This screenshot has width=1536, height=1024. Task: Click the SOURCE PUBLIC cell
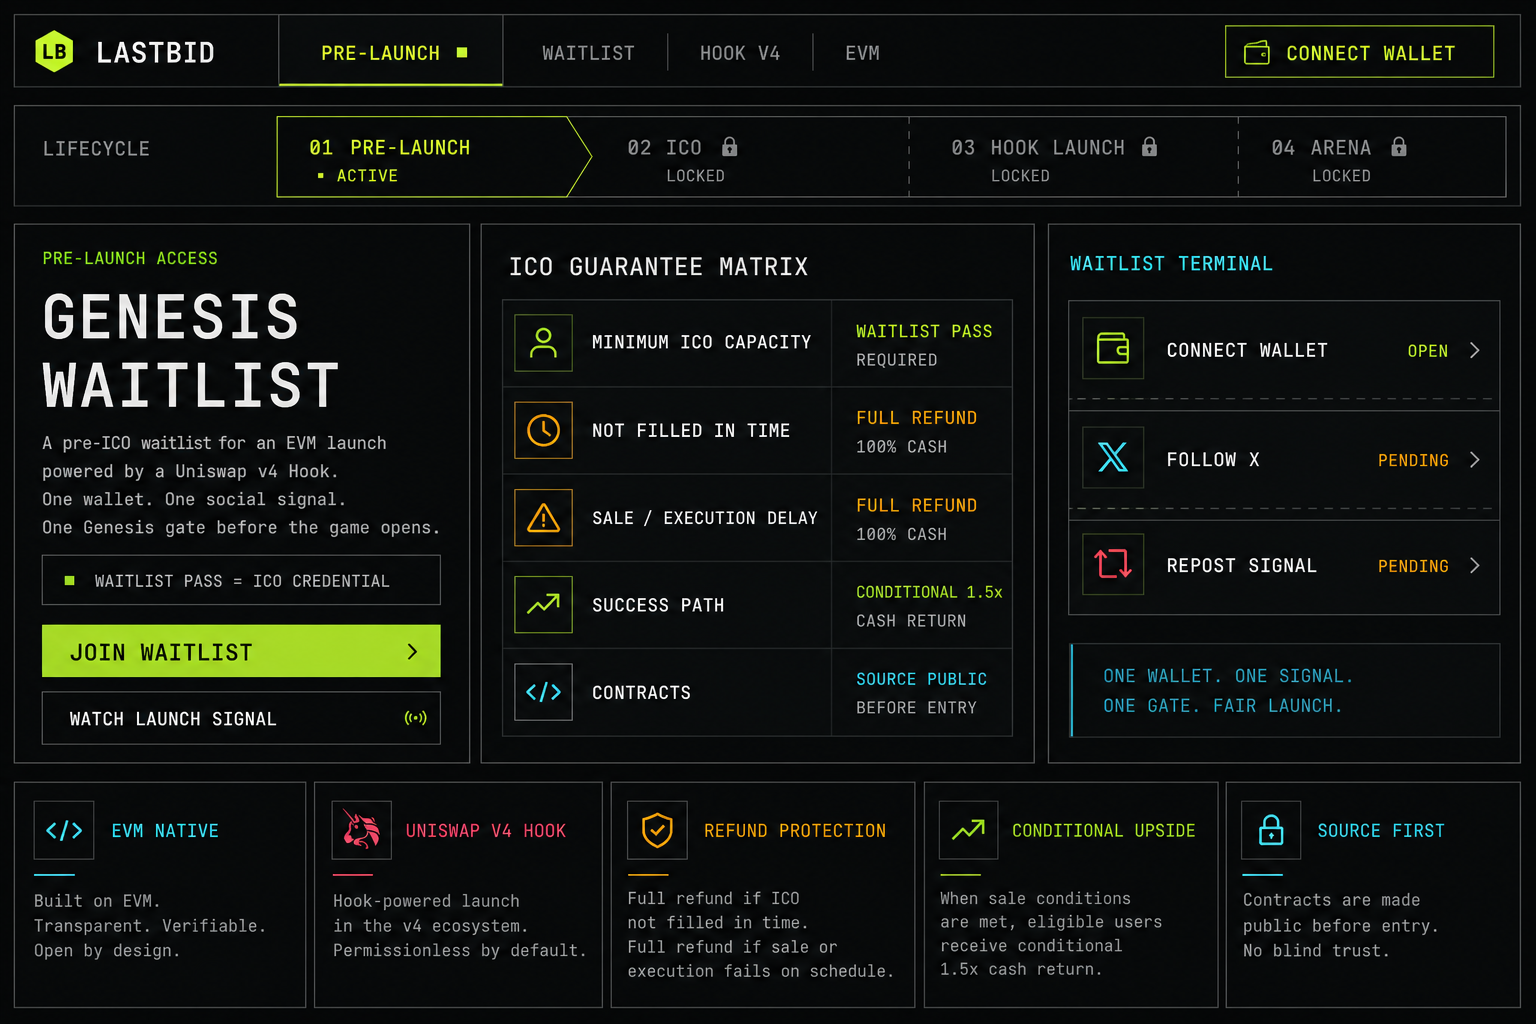pos(922,692)
